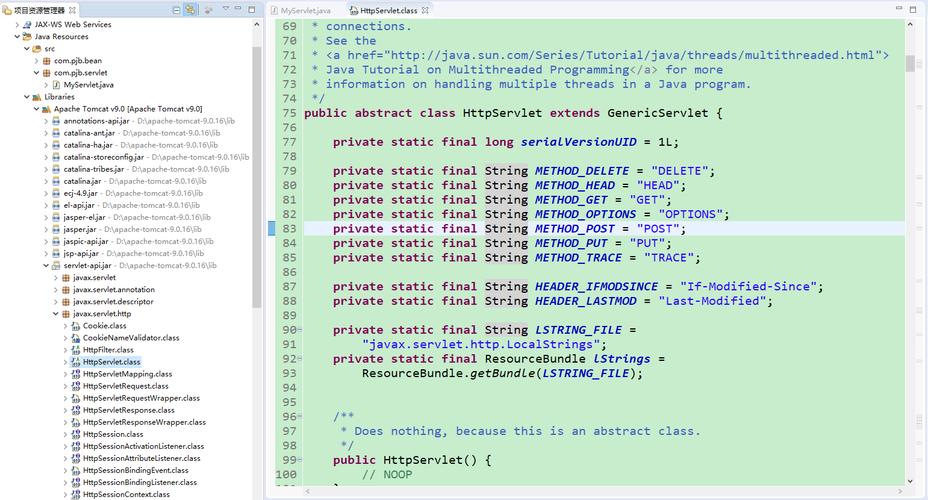Click the com.pjb.bean package icon
The height and width of the screenshot is (500, 928).
(x=46, y=61)
